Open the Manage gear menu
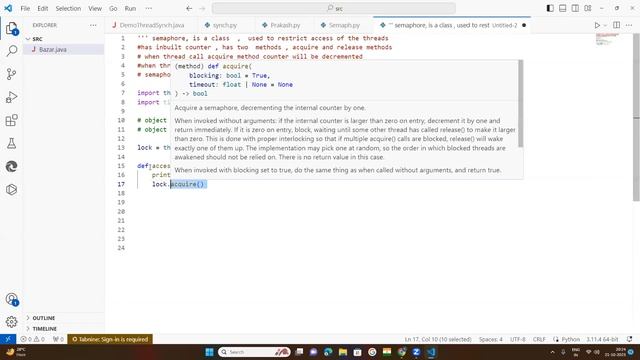 point(11,322)
